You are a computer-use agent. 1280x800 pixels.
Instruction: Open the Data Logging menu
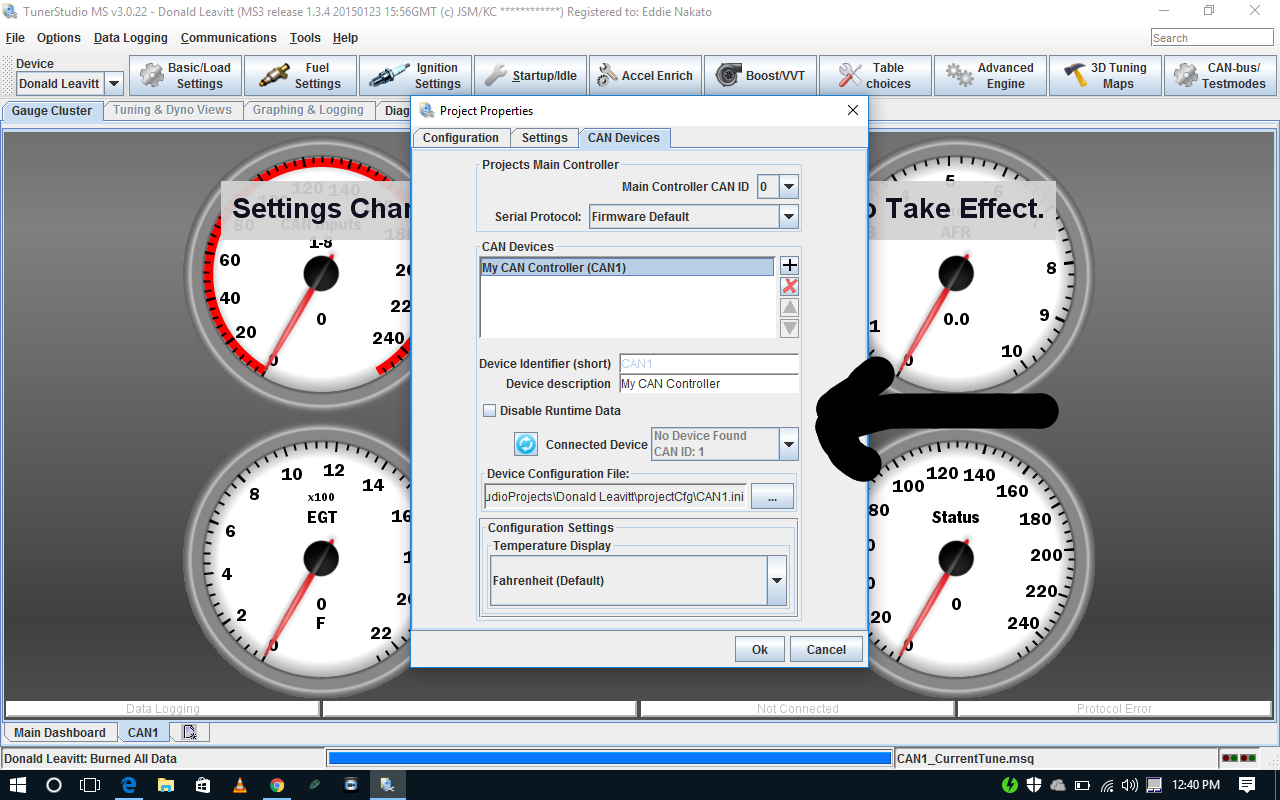(x=131, y=38)
